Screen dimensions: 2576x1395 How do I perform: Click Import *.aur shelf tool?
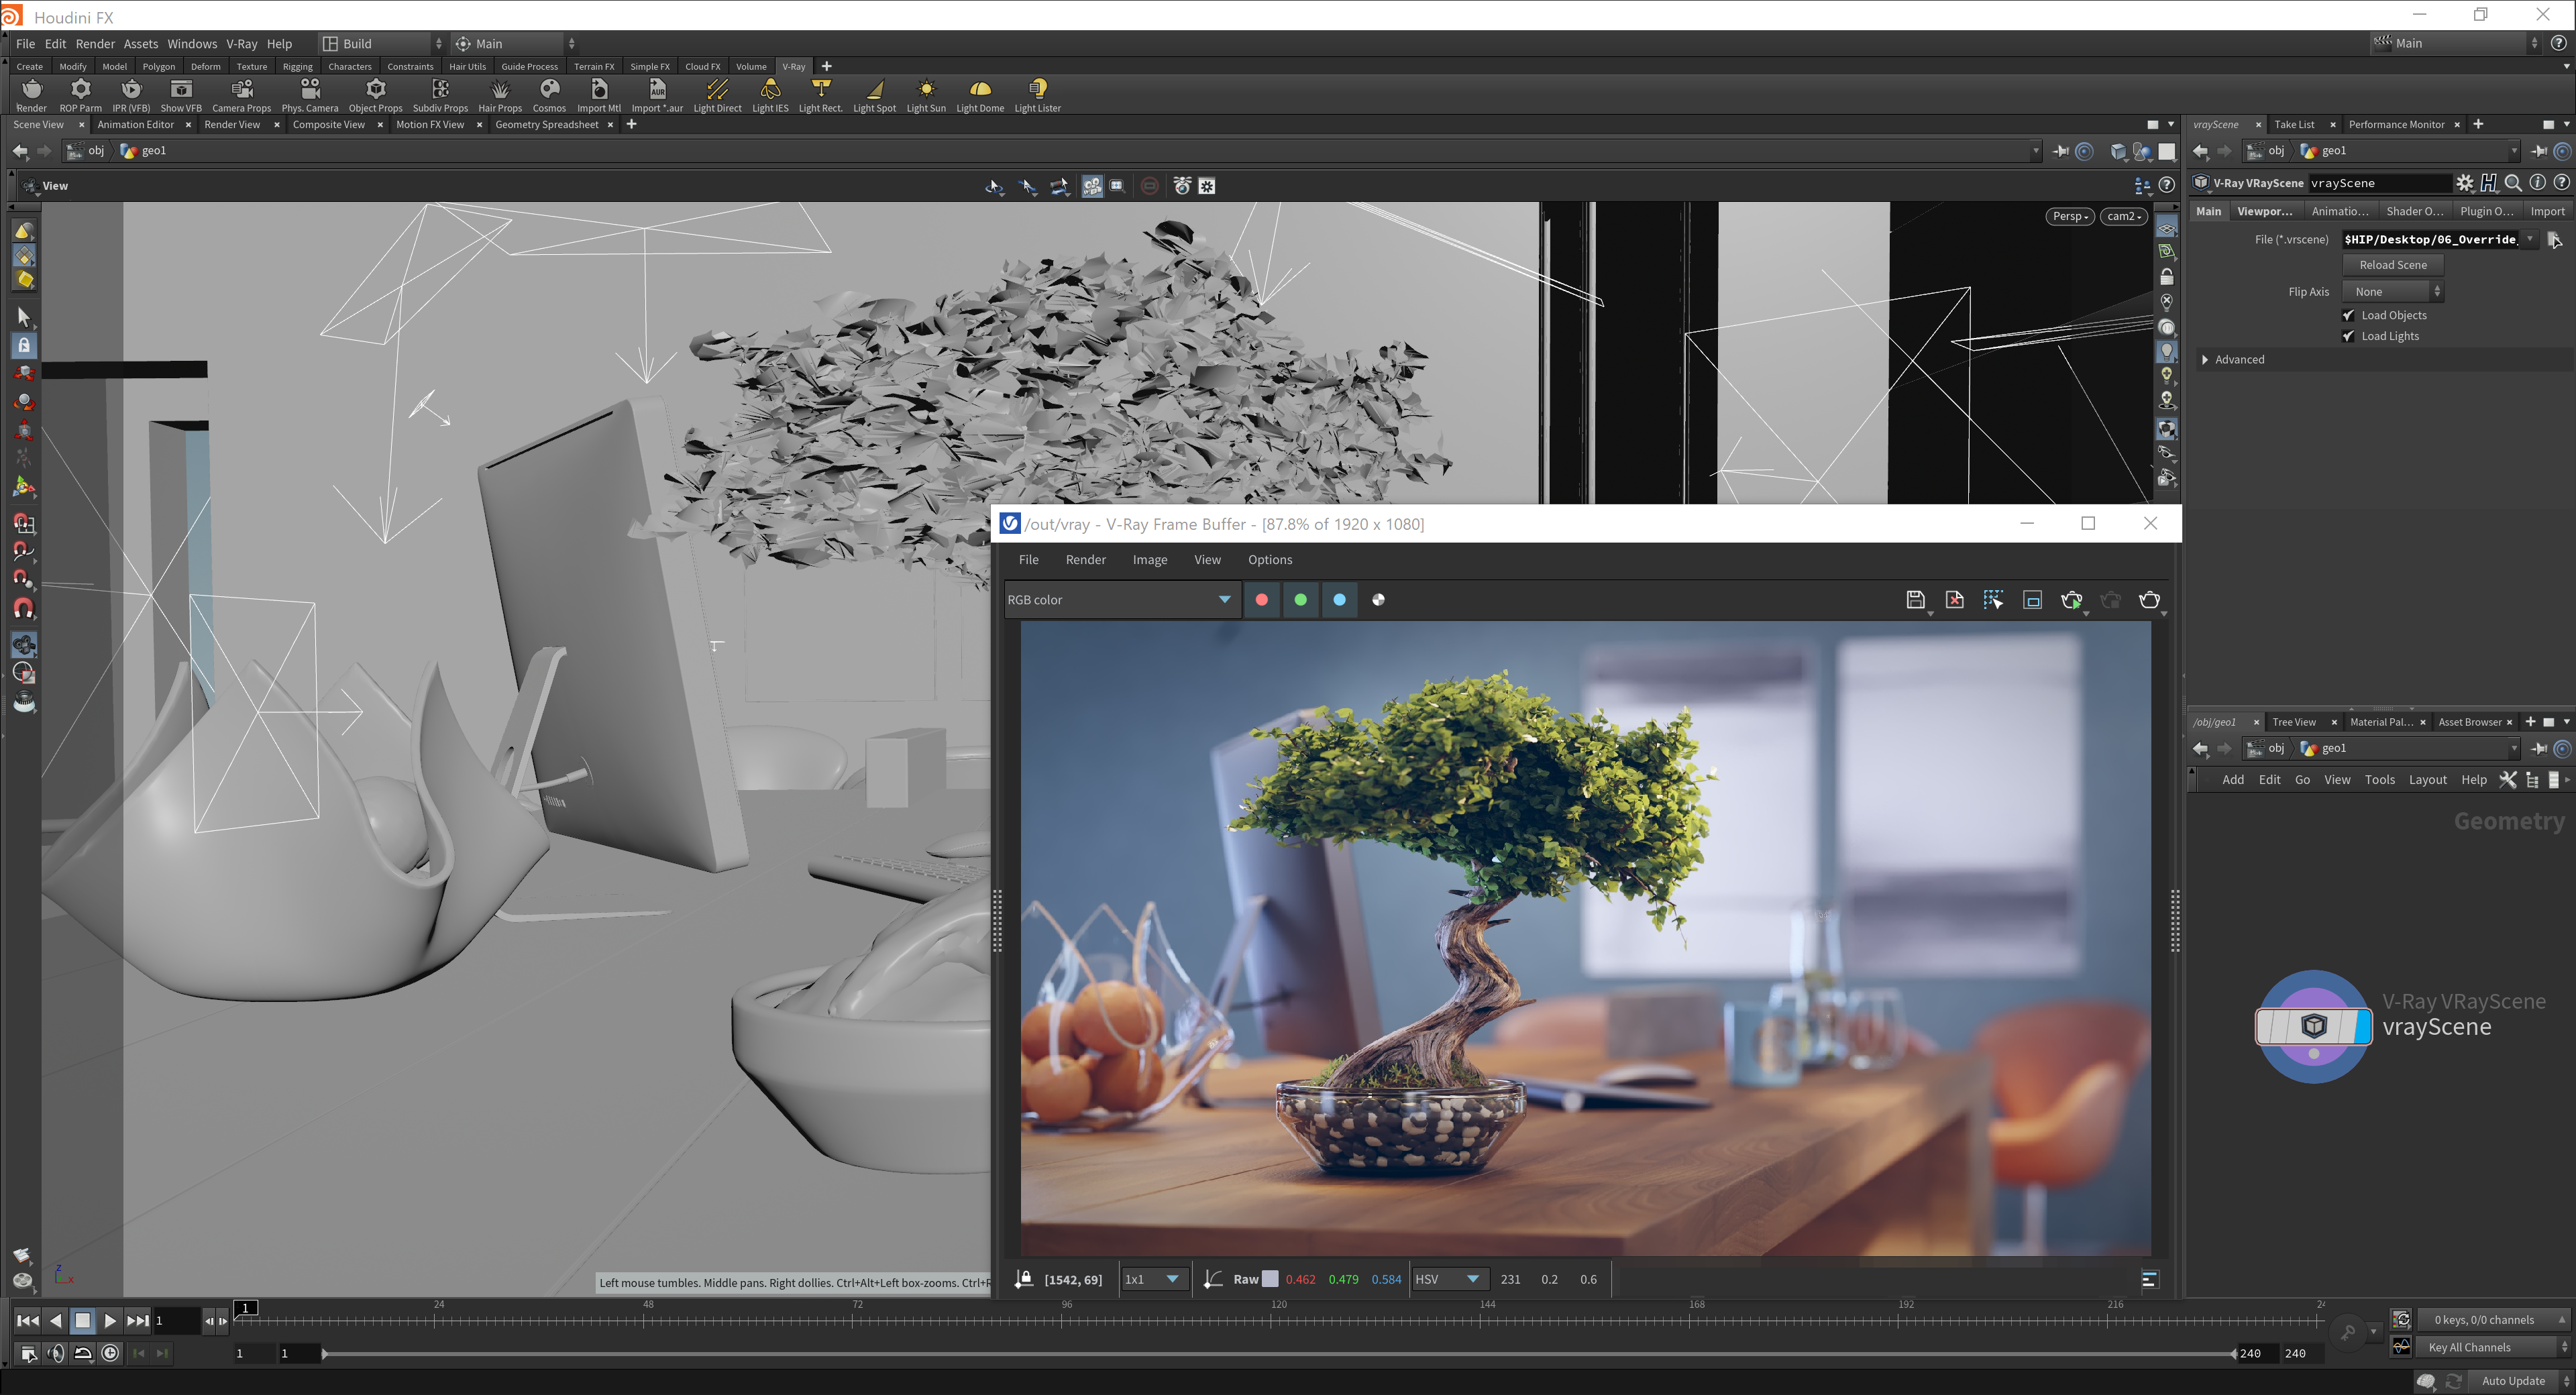click(657, 95)
